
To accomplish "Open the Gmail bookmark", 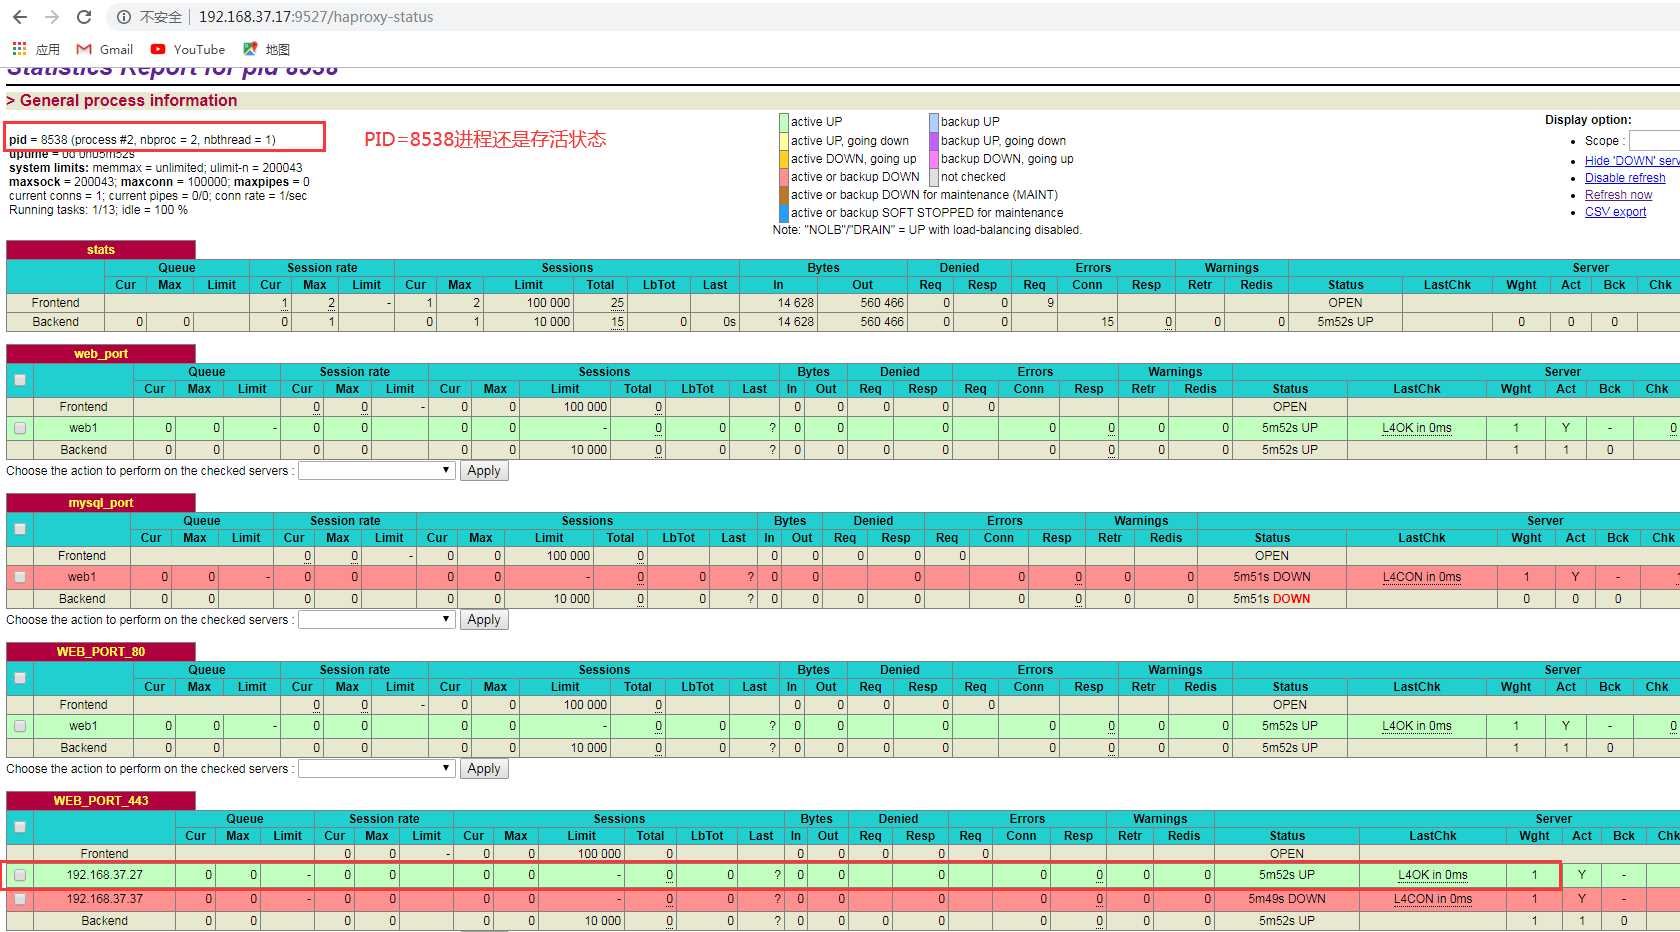I will (x=105, y=49).
